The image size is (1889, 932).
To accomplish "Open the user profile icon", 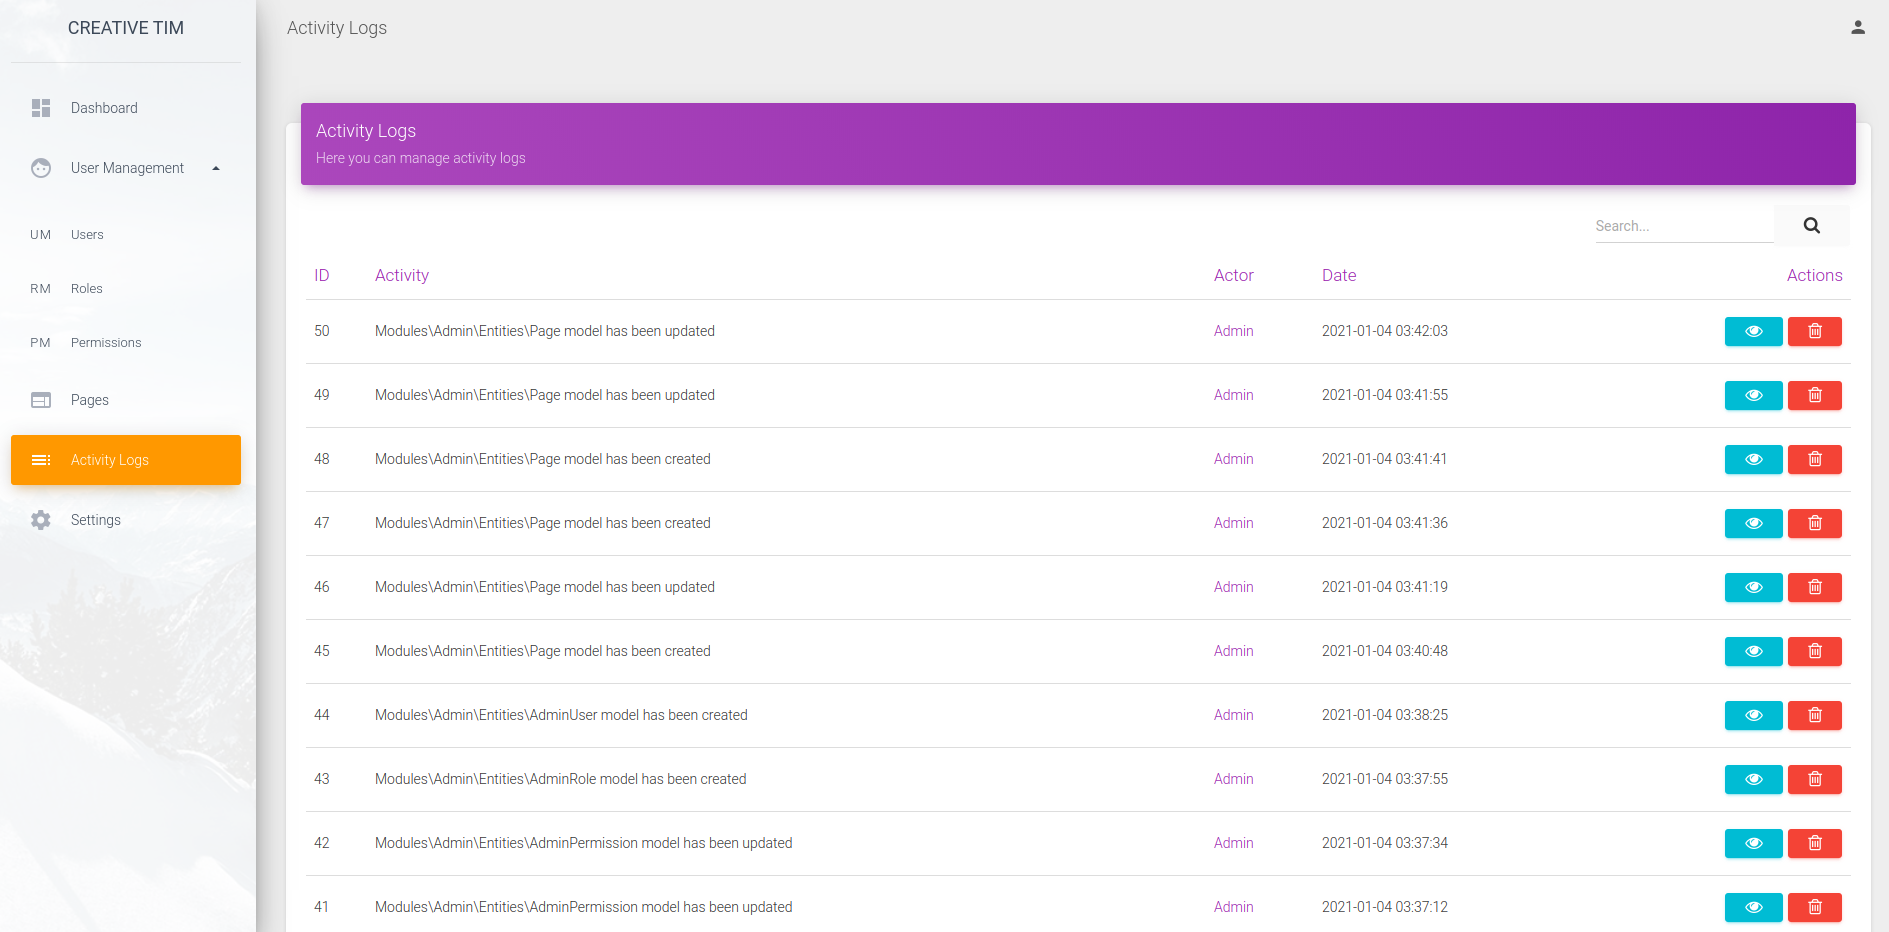I will [x=1857, y=28].
